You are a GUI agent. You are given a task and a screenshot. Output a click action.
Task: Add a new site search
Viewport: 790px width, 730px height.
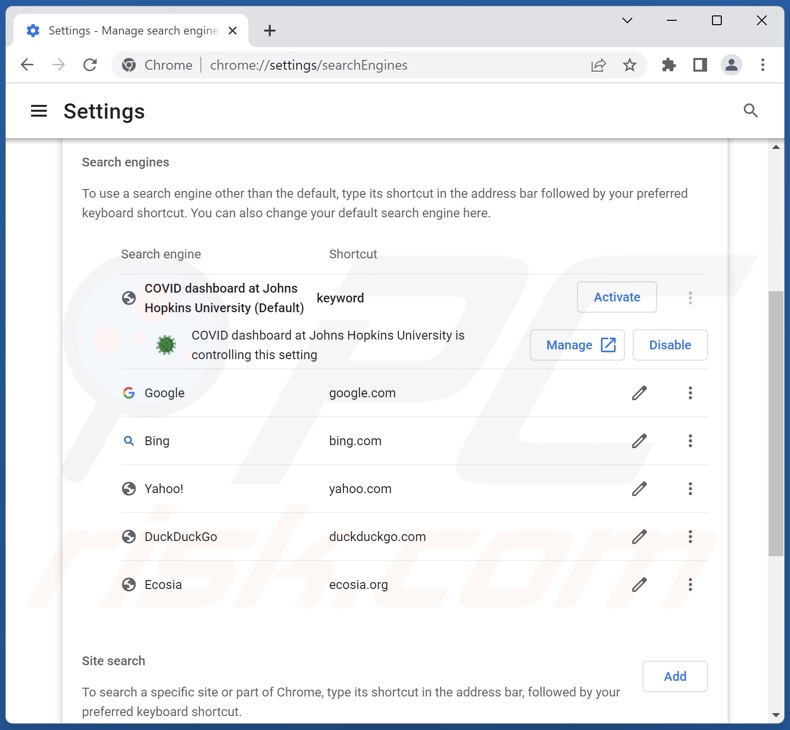[675, 676]
